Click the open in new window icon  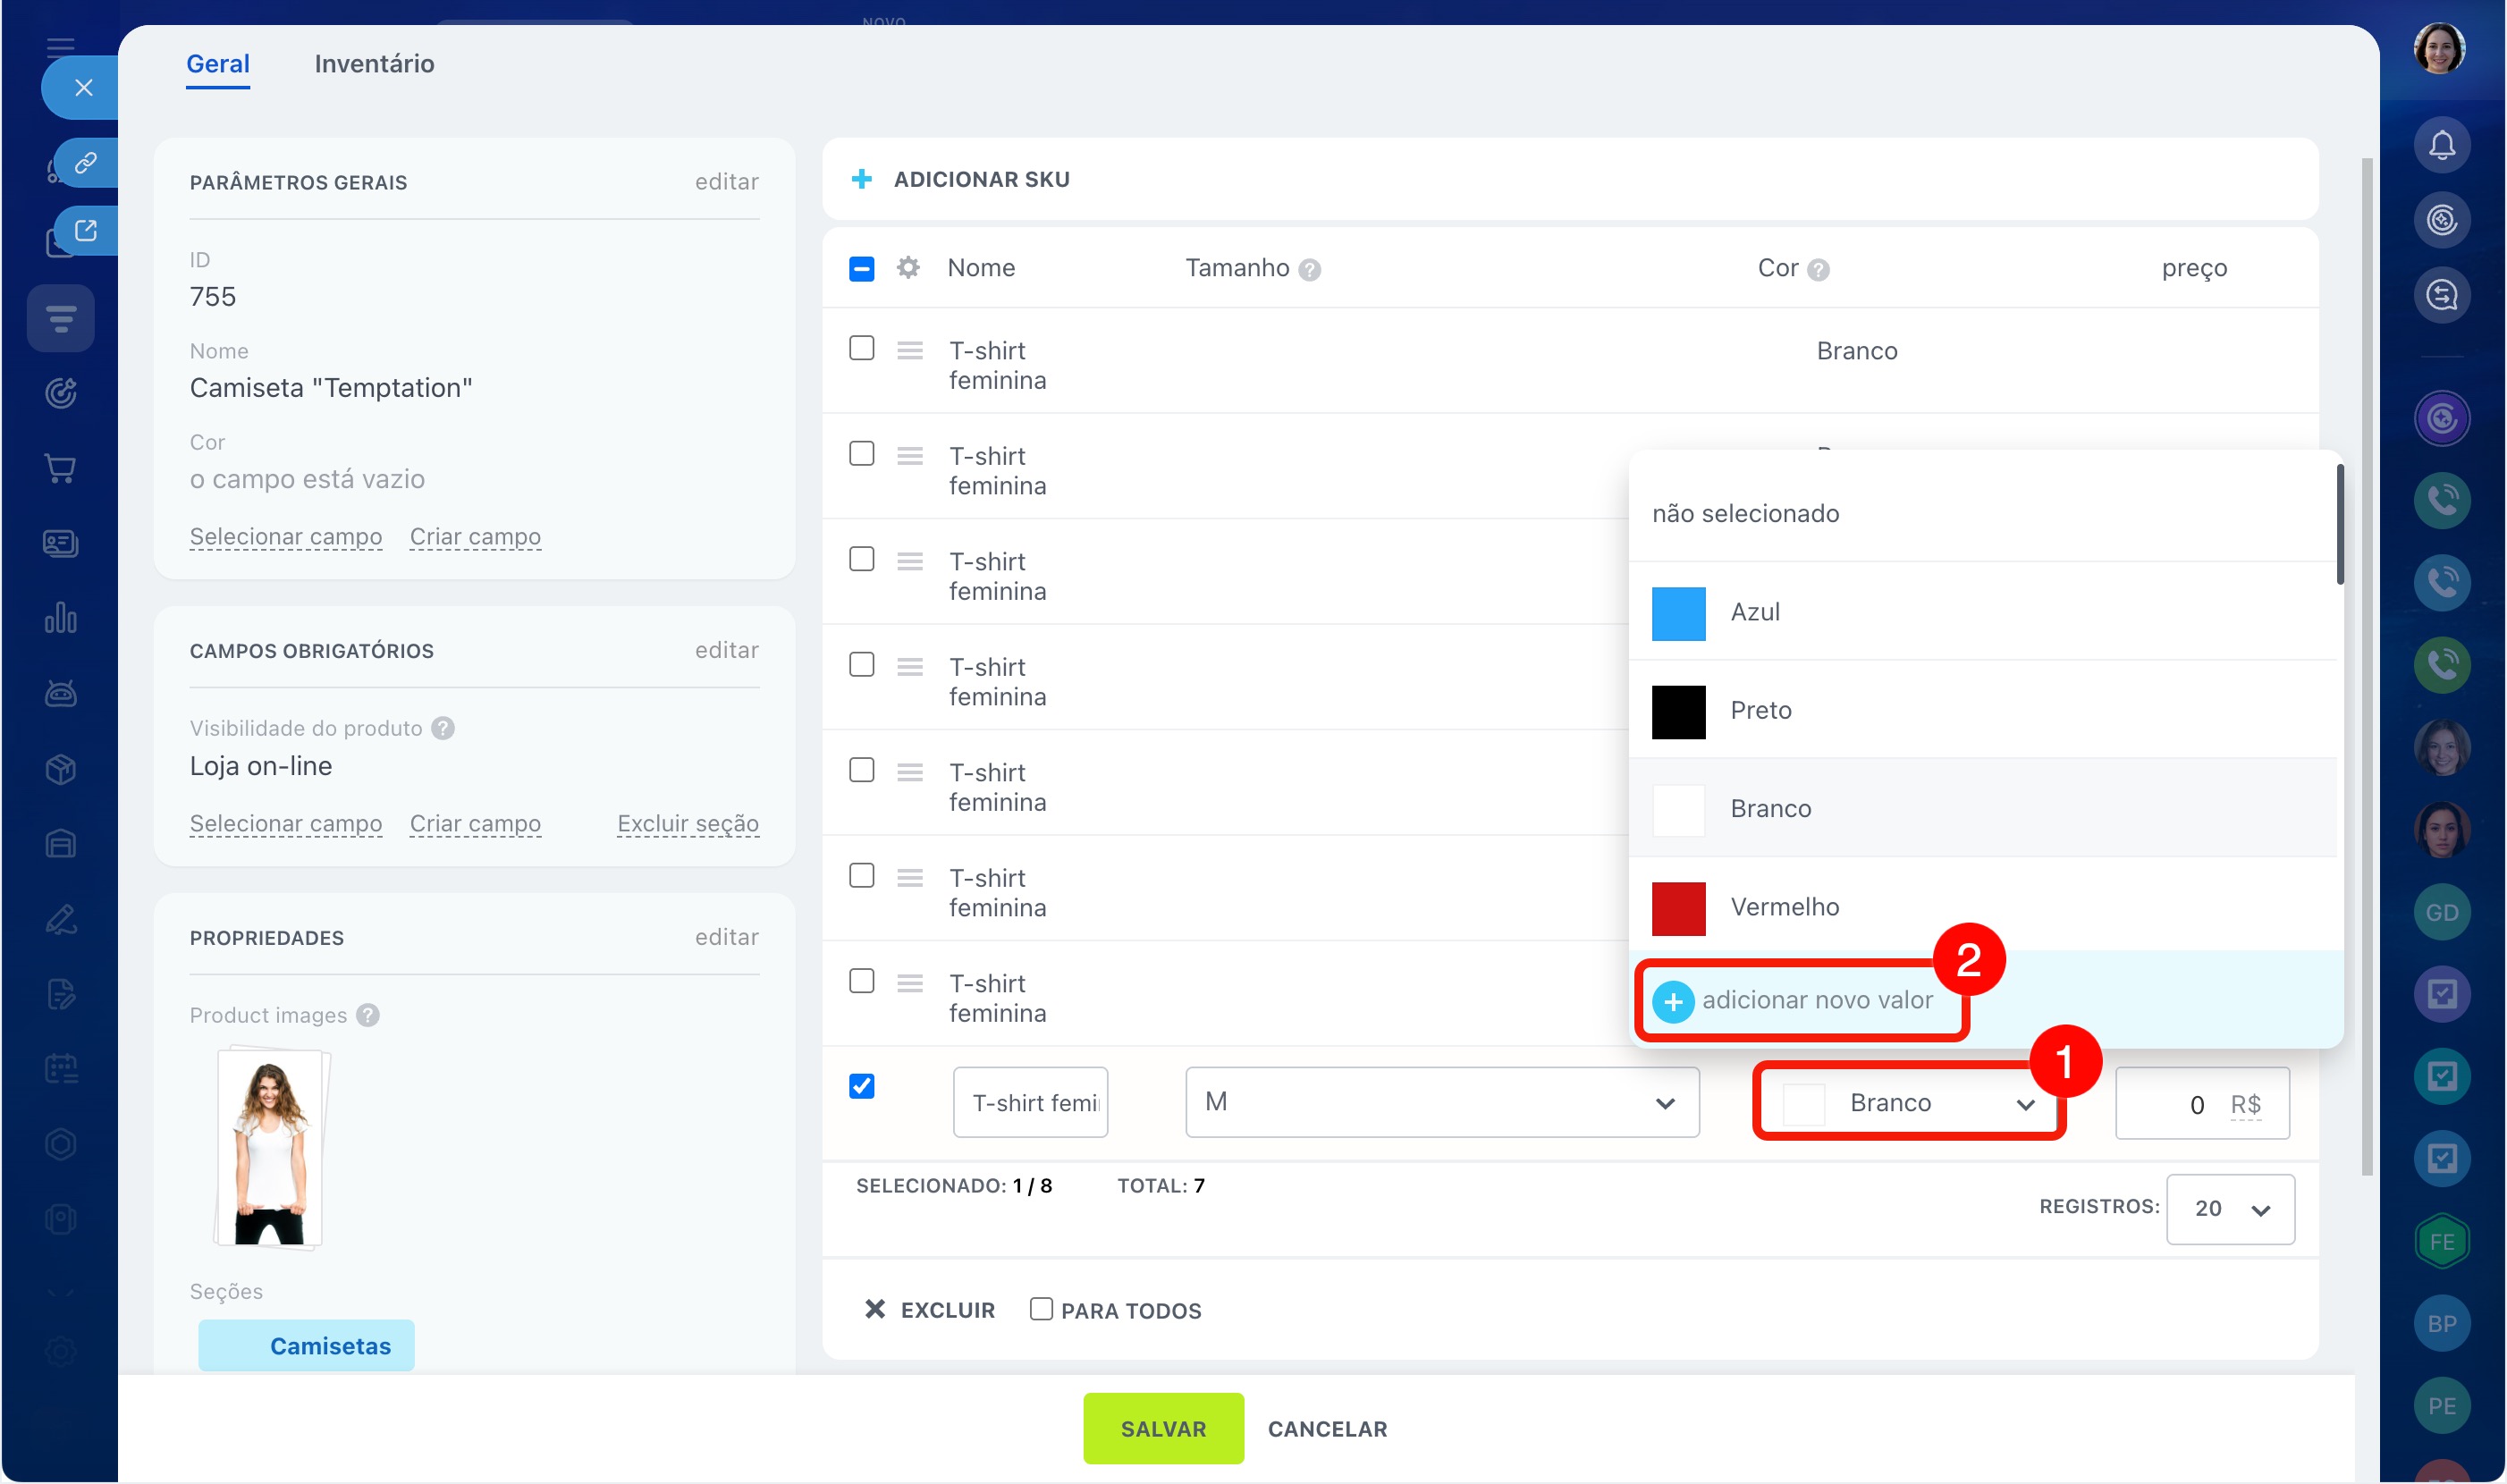pyautogui.click(x=86, y=231)
